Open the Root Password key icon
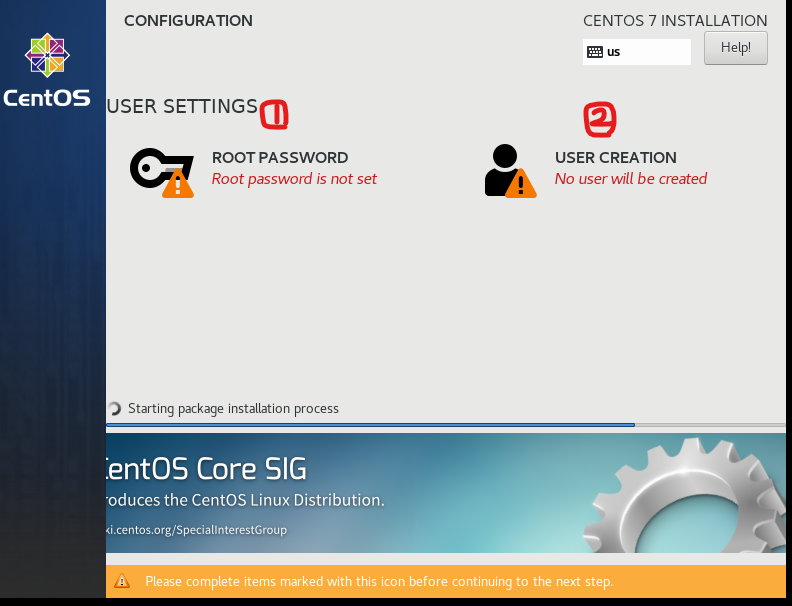792x606 pixels. [162, 172]
